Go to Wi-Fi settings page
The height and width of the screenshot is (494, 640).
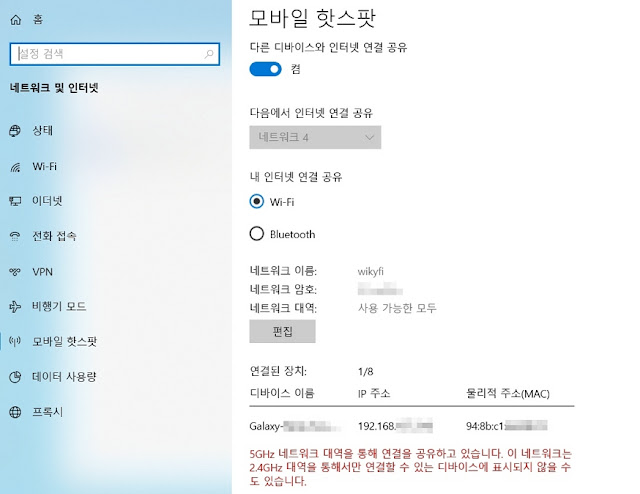44,167
